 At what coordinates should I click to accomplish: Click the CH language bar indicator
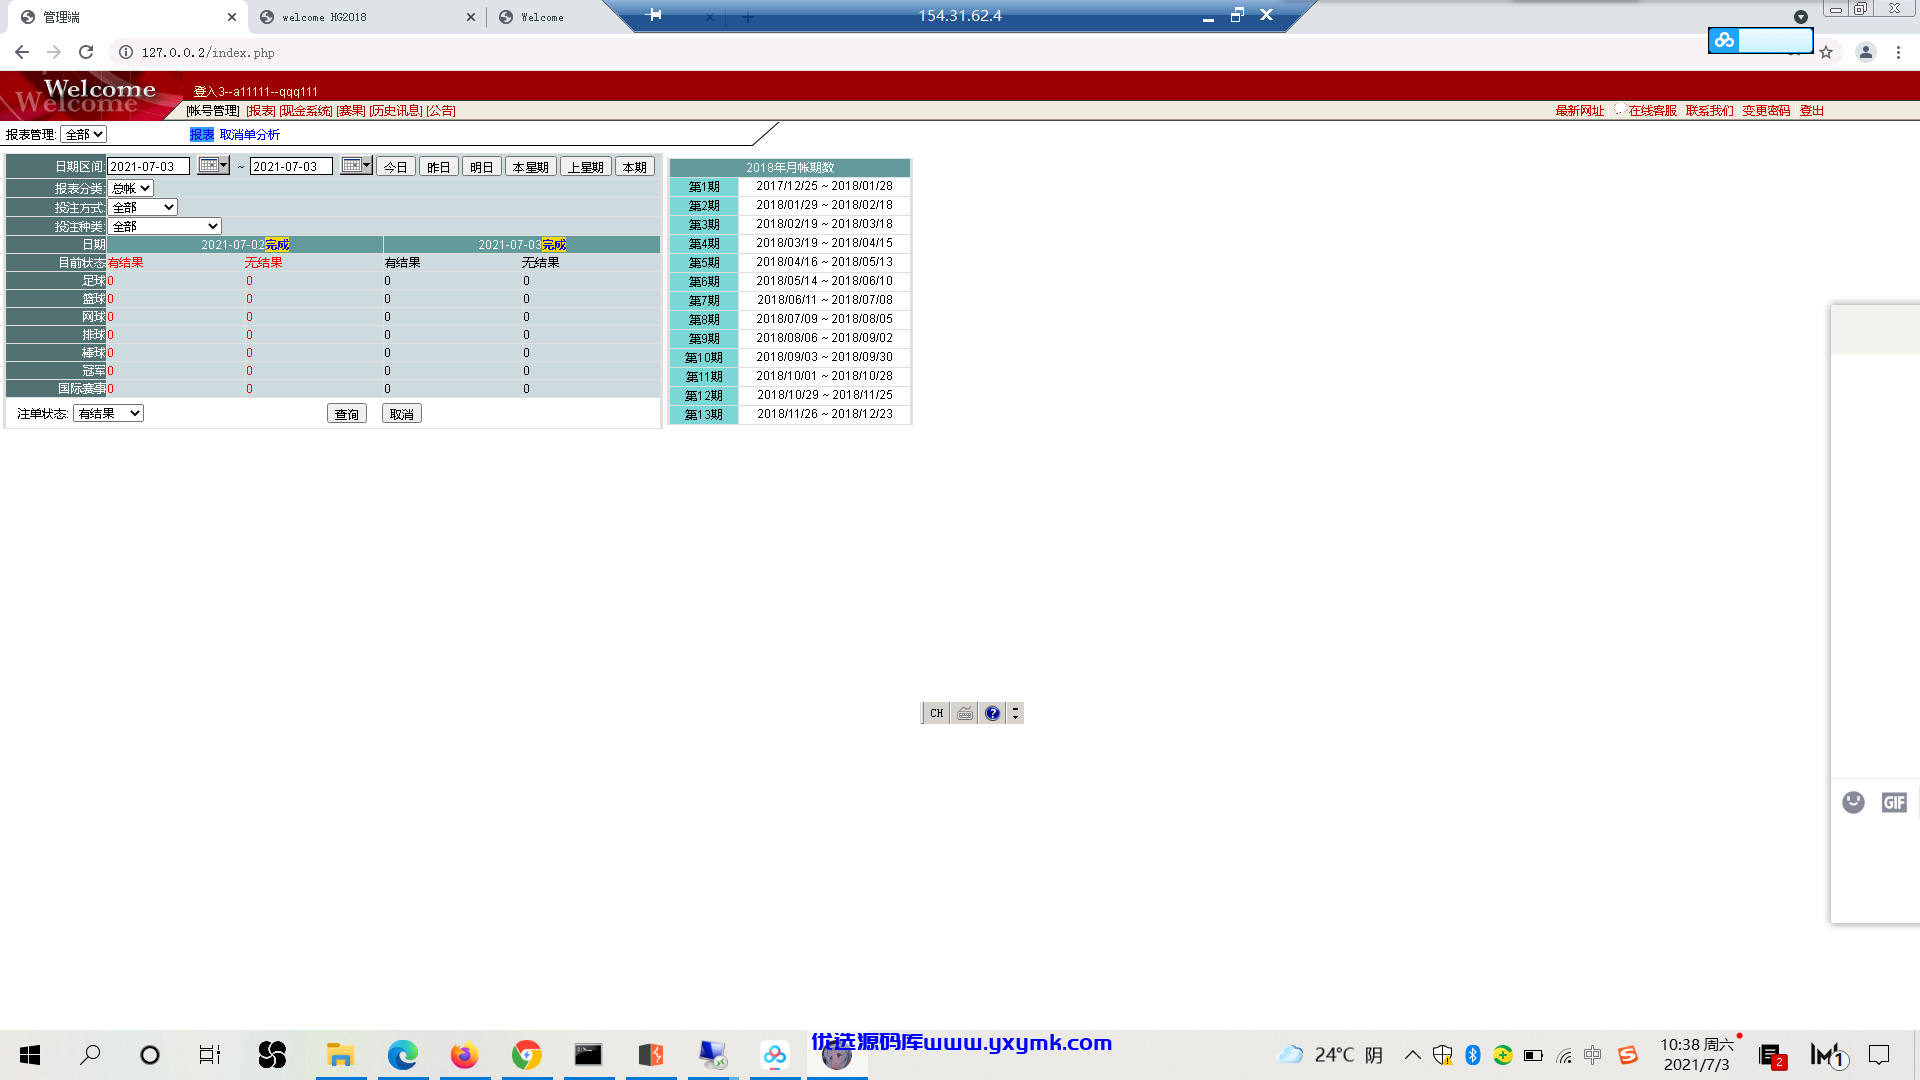pyautogui.click(x=936, y=713)
